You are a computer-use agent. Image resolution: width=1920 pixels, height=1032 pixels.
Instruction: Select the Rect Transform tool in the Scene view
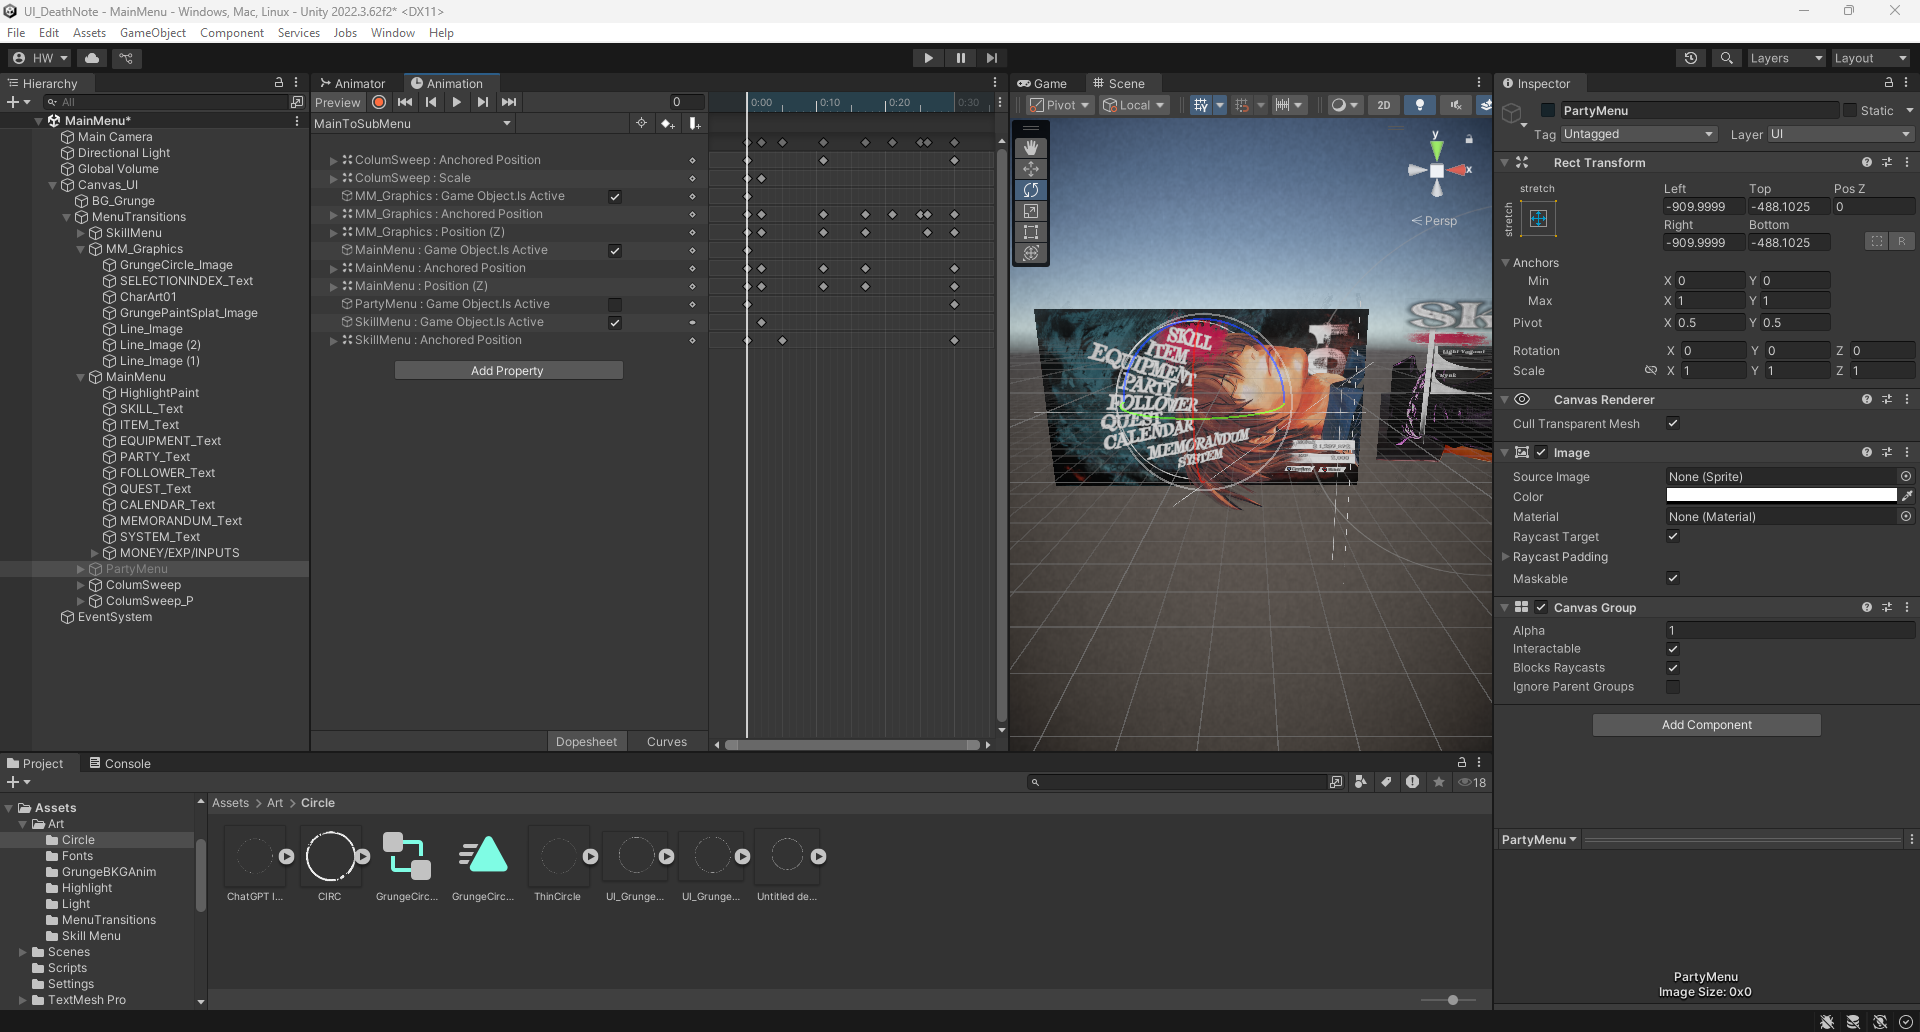click(x=1031, y=232)
